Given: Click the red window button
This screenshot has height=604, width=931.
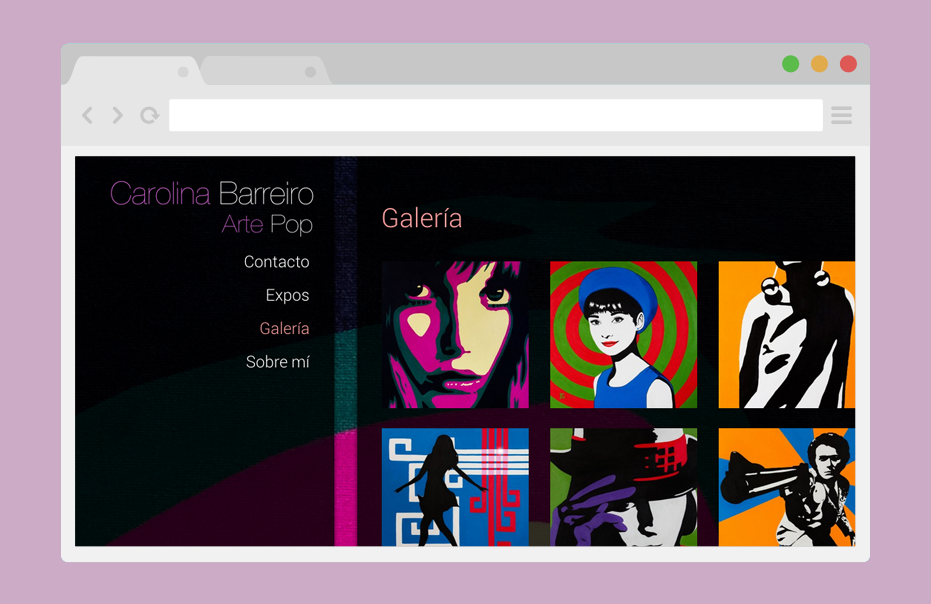Looking at the screenshot, I should (848, 64).
